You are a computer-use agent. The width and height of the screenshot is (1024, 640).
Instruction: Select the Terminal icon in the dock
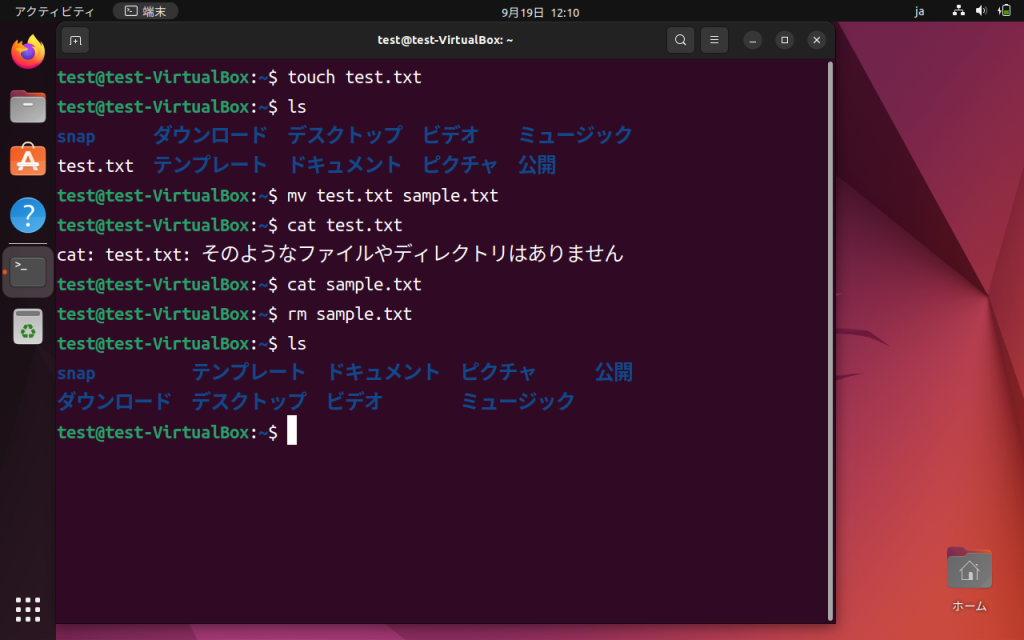pyautogui.click(x=28, y=272)
